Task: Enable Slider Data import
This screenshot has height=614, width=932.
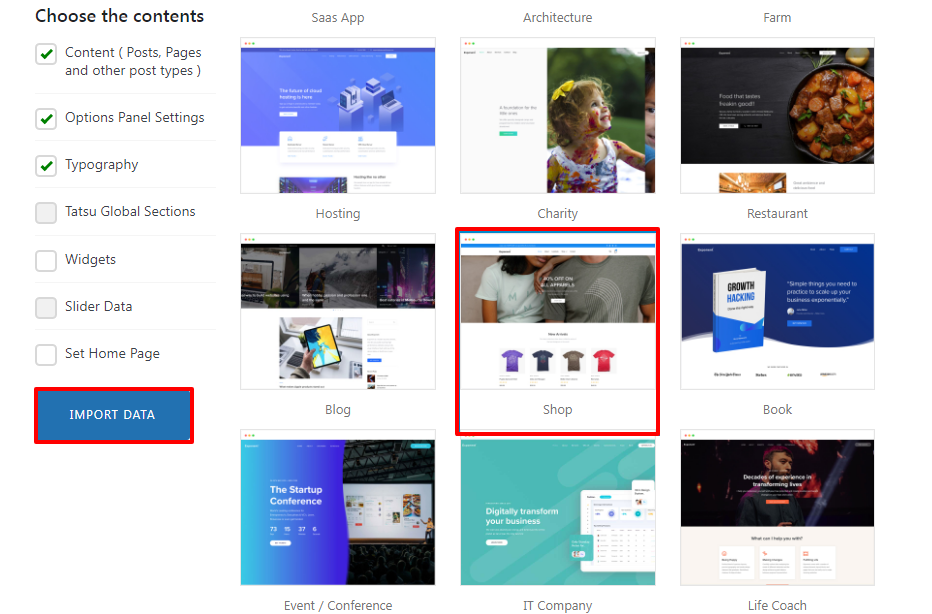Action: 46,308
